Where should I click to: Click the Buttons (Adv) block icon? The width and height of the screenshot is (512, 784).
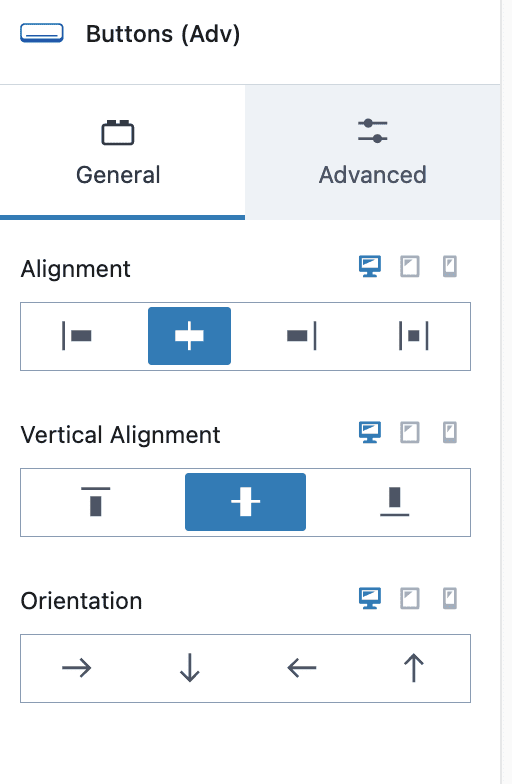[x=42, y=34]
